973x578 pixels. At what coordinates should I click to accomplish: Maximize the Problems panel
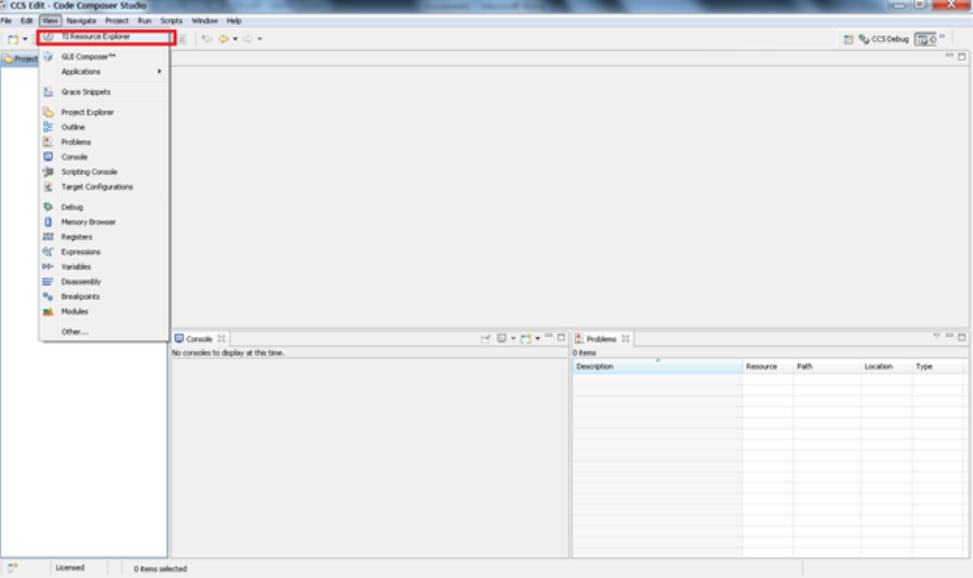(x=962, y=337)
